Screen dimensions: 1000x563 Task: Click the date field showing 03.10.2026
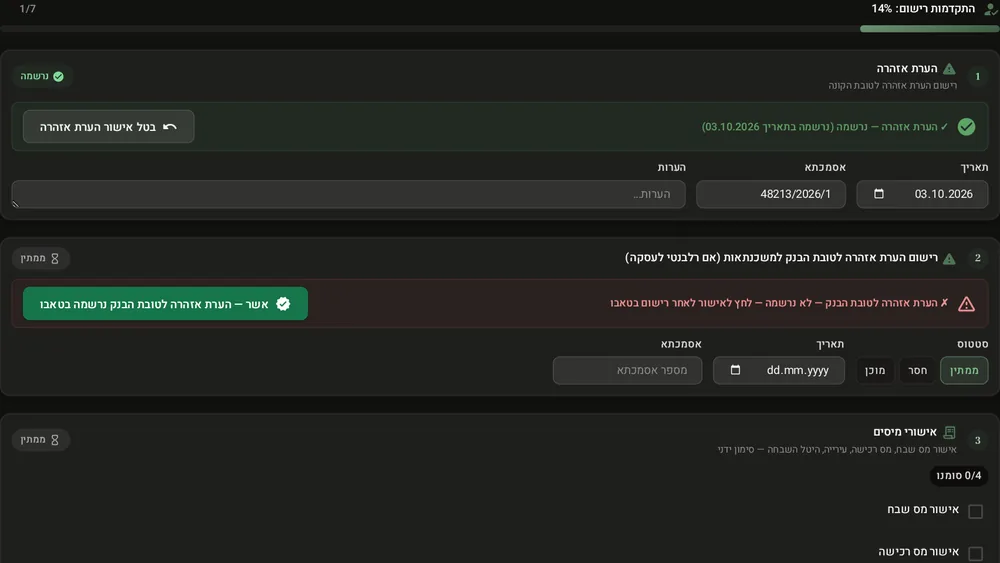[x=922, y=194]
